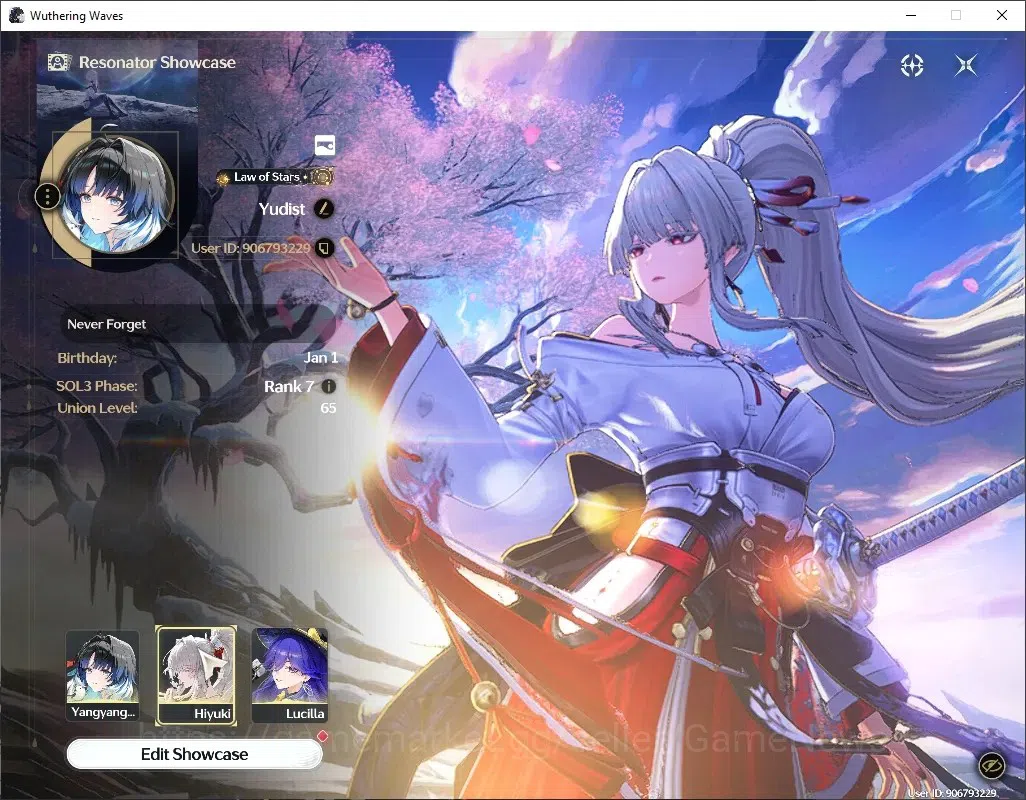Click the Union Level 65 value

[x=328, y=408]
